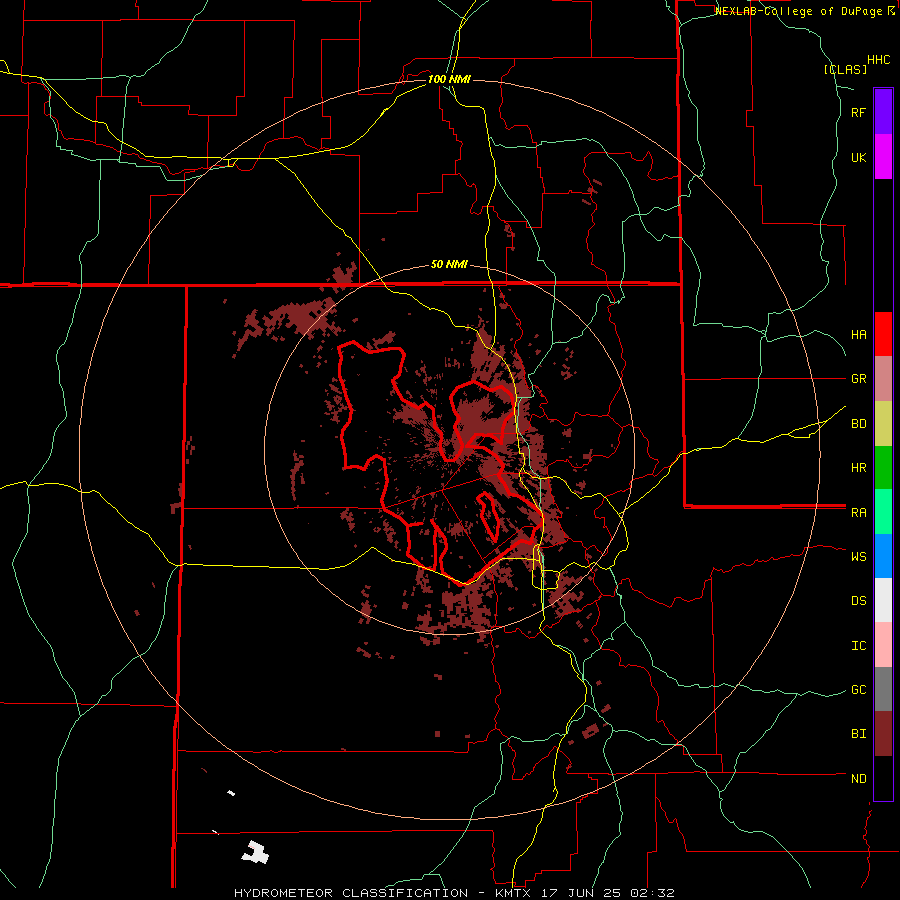900x900 pixels.
Task: Click the HA legend label
Action: tap(858, 334)
